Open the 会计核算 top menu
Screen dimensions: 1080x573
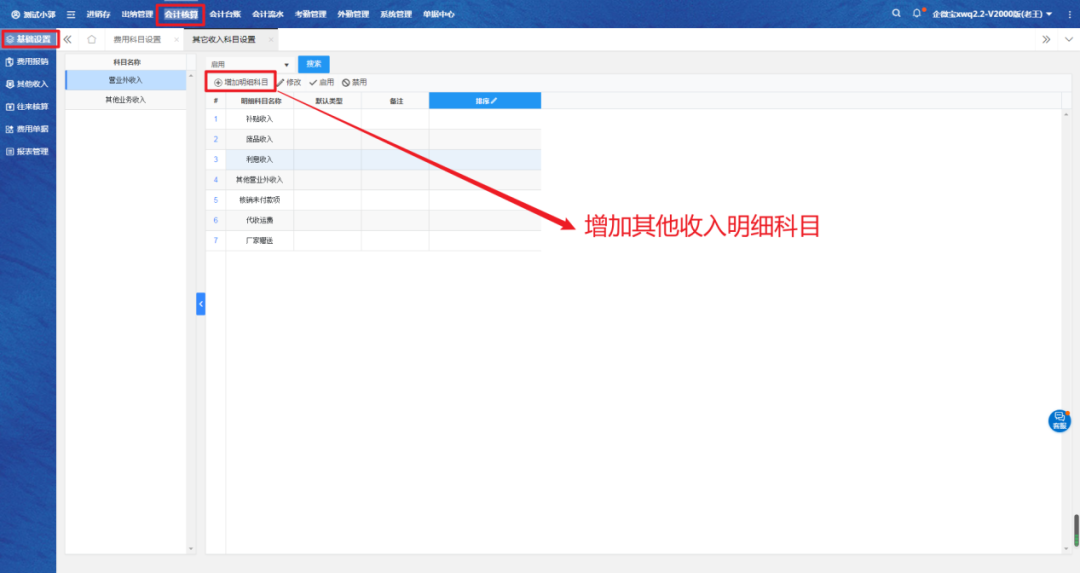[181, 14]
